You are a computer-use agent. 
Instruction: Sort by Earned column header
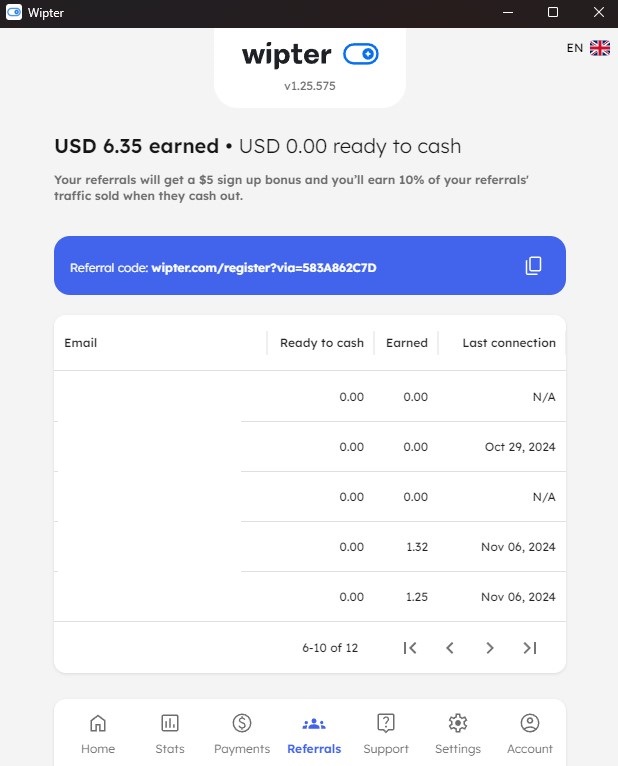pos(407,343)
